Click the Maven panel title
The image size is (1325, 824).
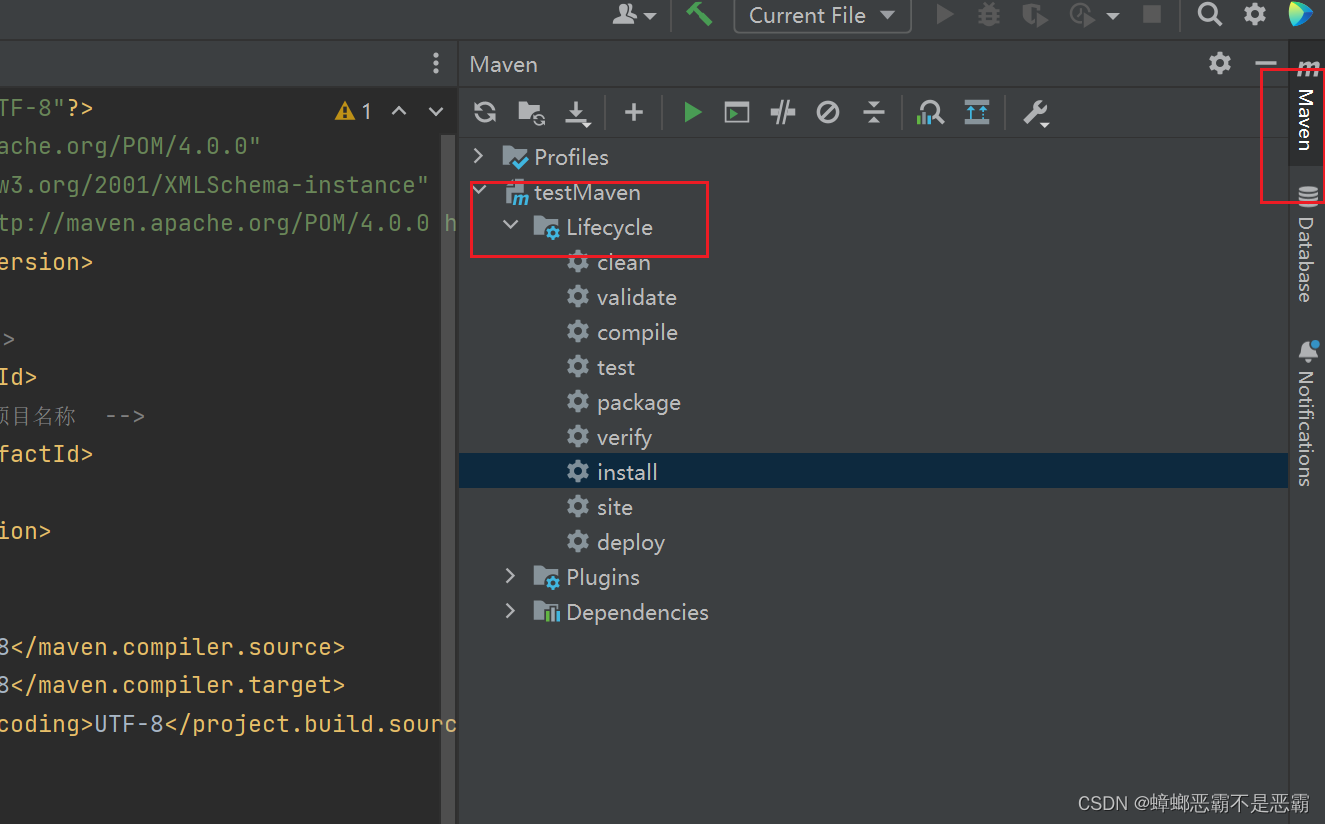[x=504, y=64]
